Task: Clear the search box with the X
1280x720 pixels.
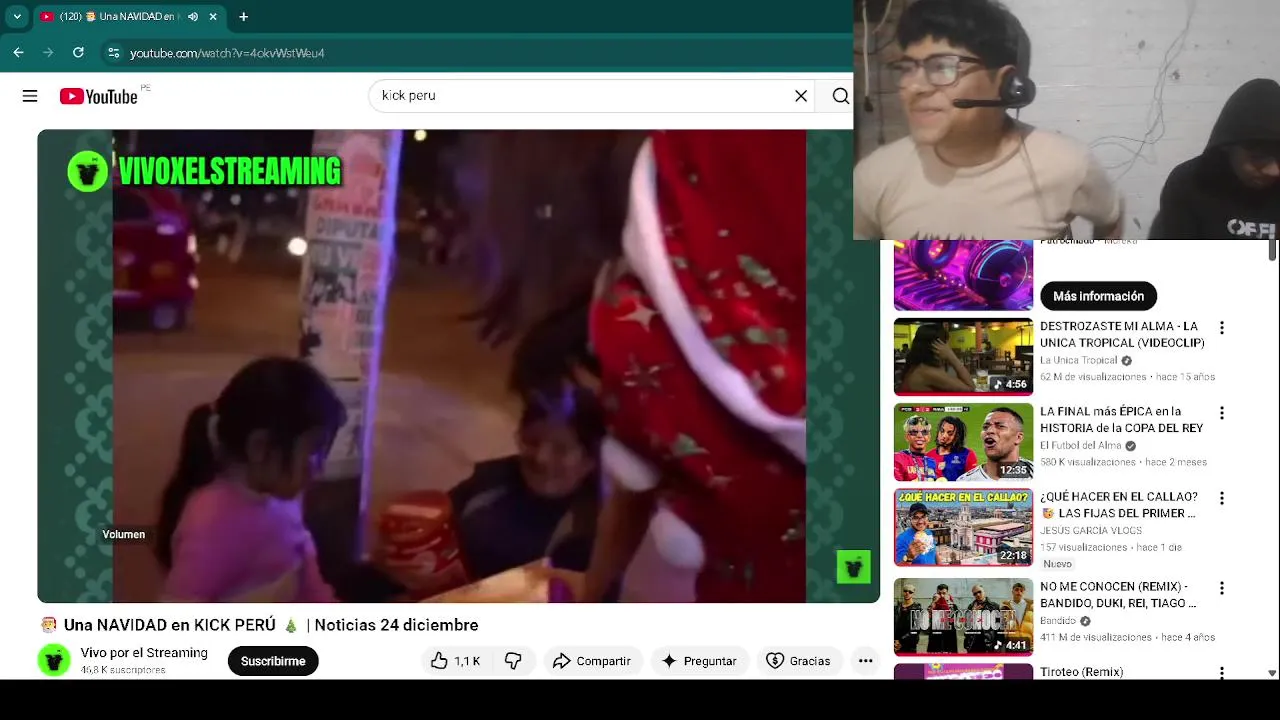Action: (x=801, y=96)
